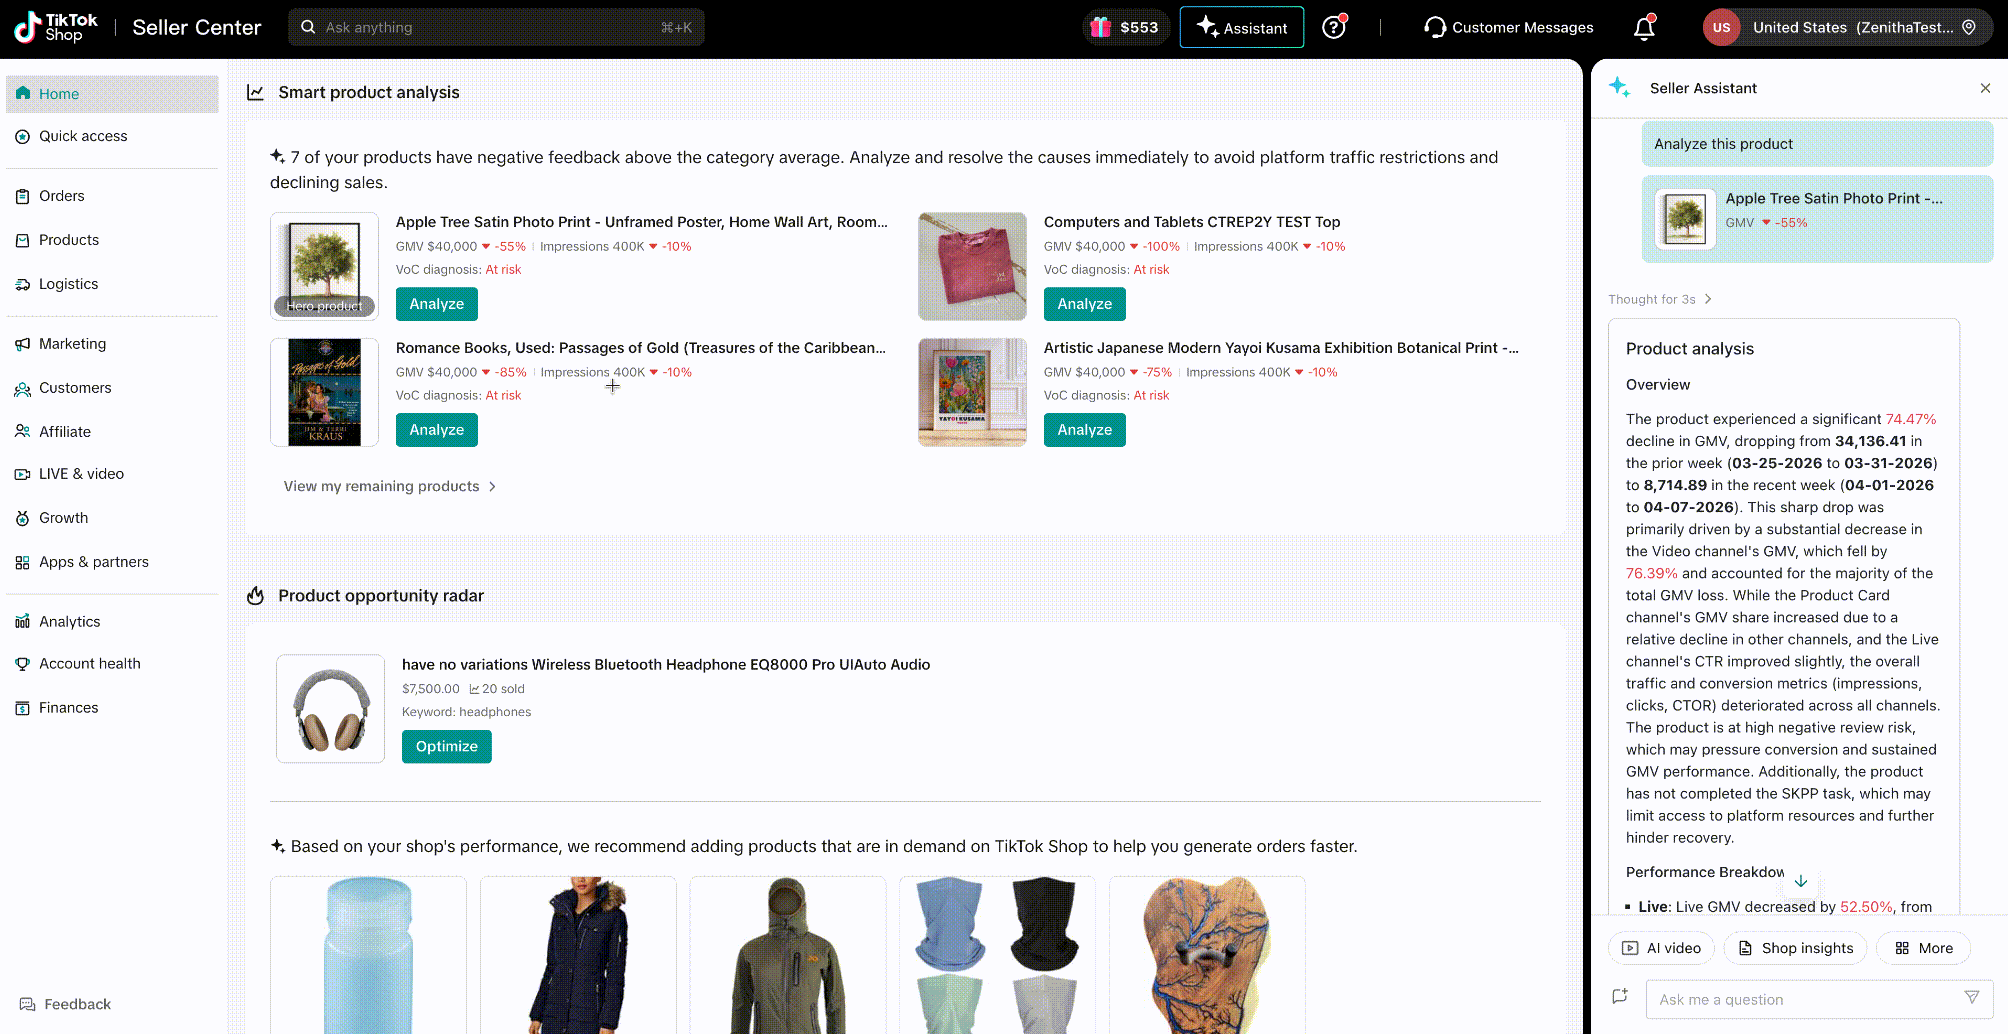Click the LIVE & video icon
Viewport: 2008px width, 1034px height.
click(22, 474)
